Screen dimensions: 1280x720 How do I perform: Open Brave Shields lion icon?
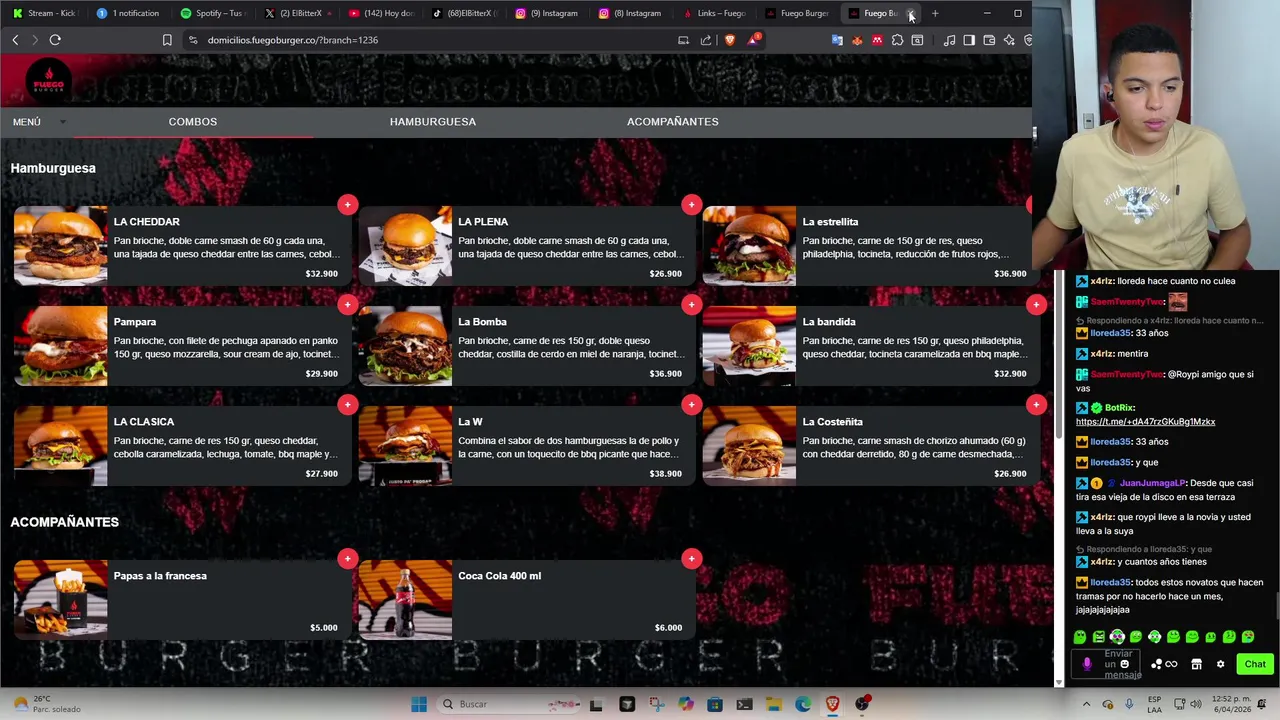[x=730, y=40]
